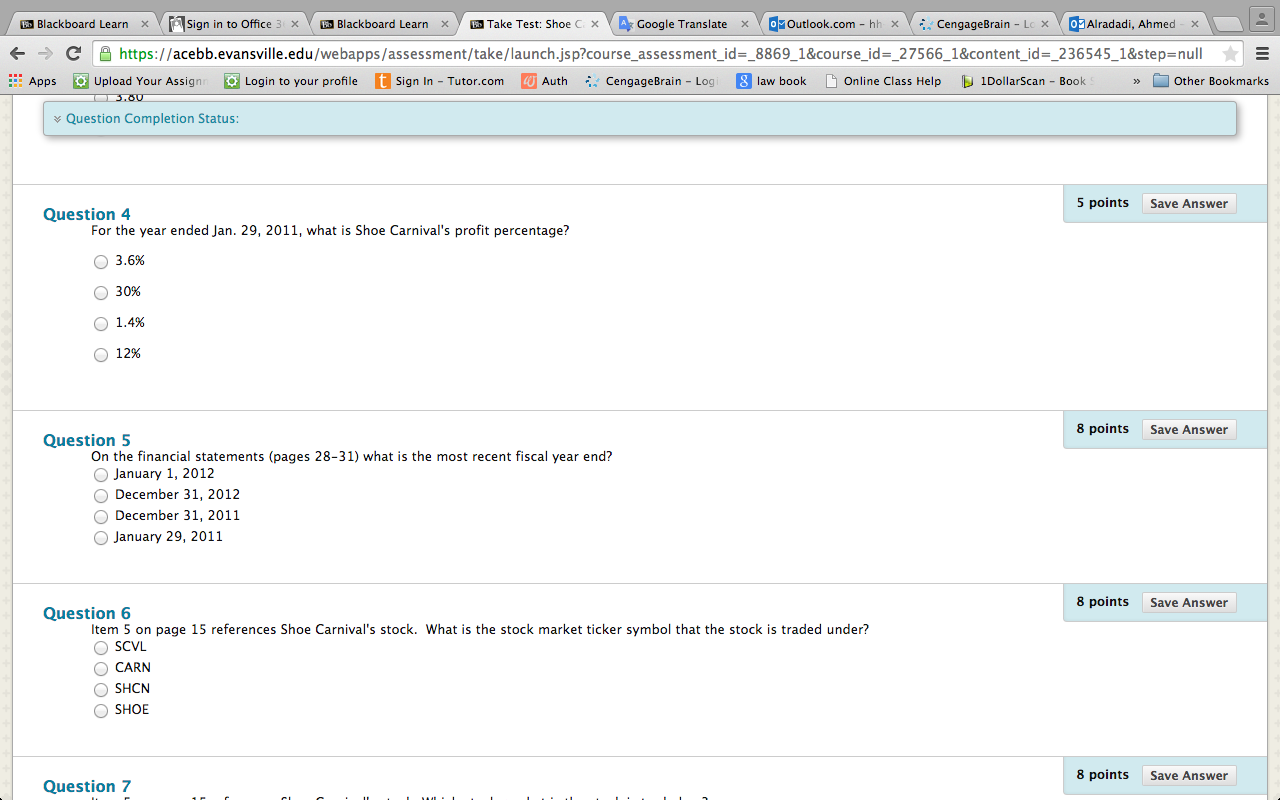The height and width of the screenshot is (800, 1280).
Task: Switch to the Outlook.com tab
Action: (x=832, y=24)
